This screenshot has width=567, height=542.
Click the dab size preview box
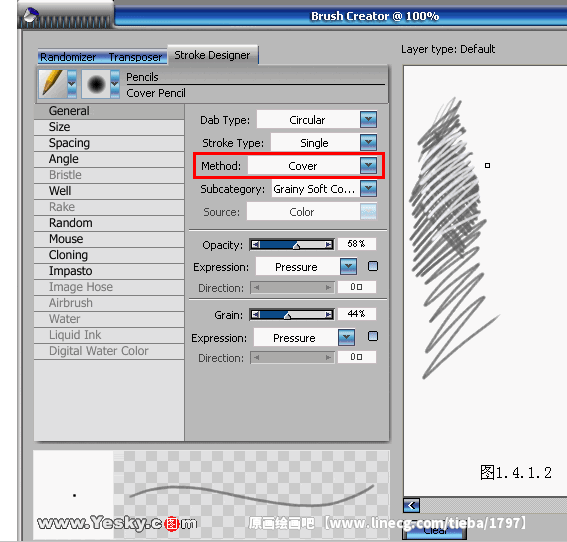pos(73,495)
